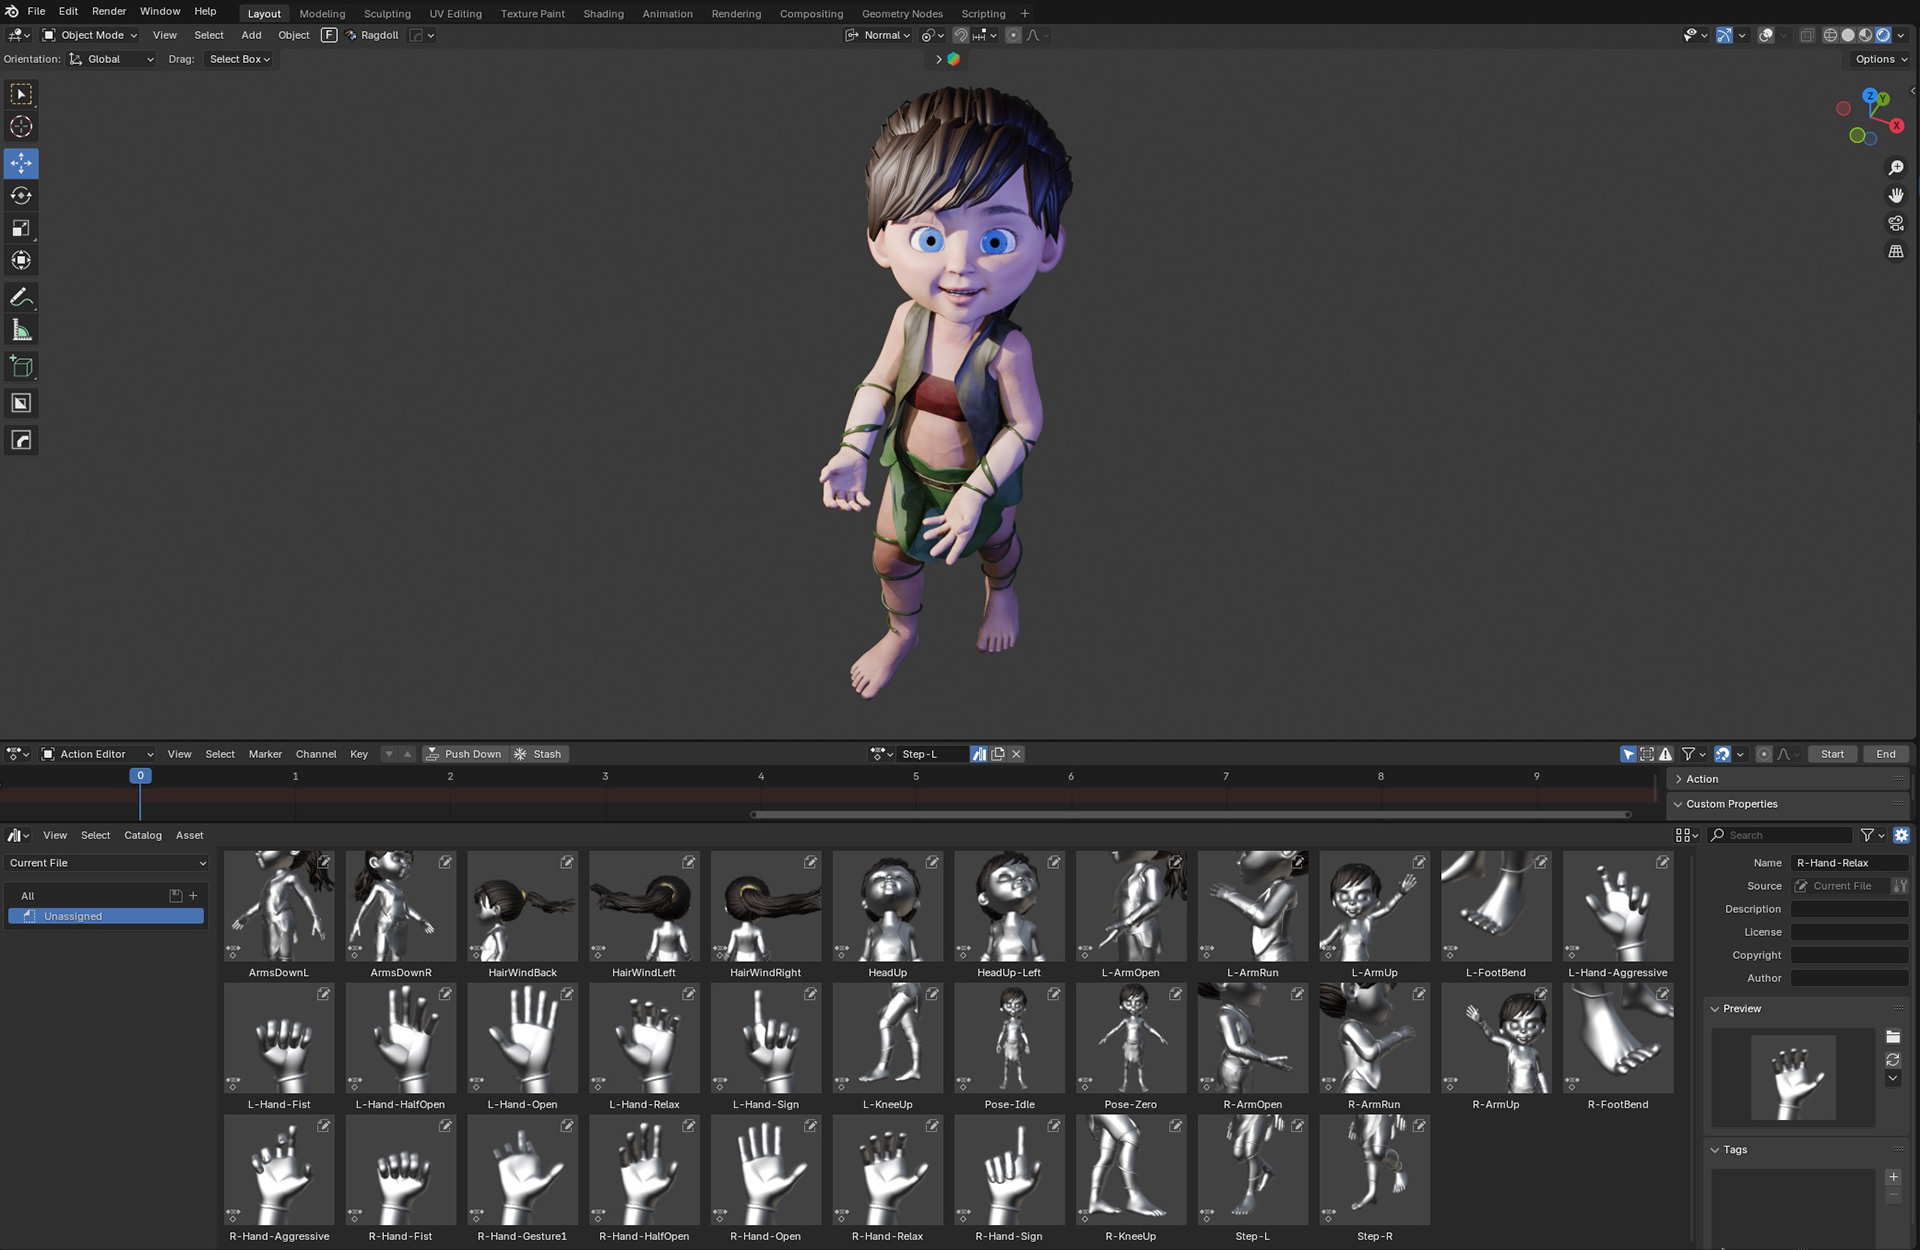The image size is (1920, 1250).
Task: Click the current frame playhead at frame 0
Action: (140, 776)
